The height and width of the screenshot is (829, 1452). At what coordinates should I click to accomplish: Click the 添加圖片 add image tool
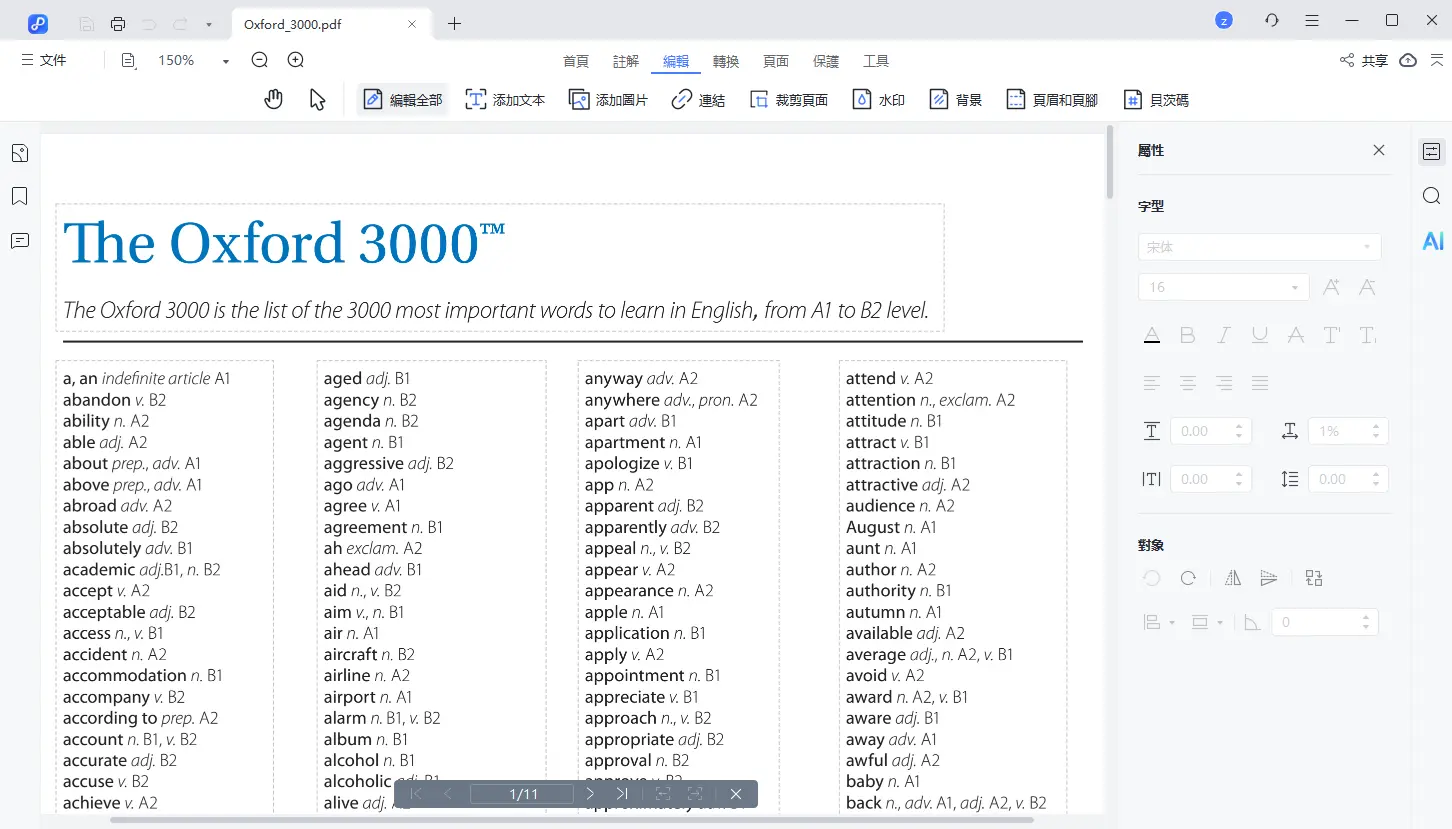(609, 99)
